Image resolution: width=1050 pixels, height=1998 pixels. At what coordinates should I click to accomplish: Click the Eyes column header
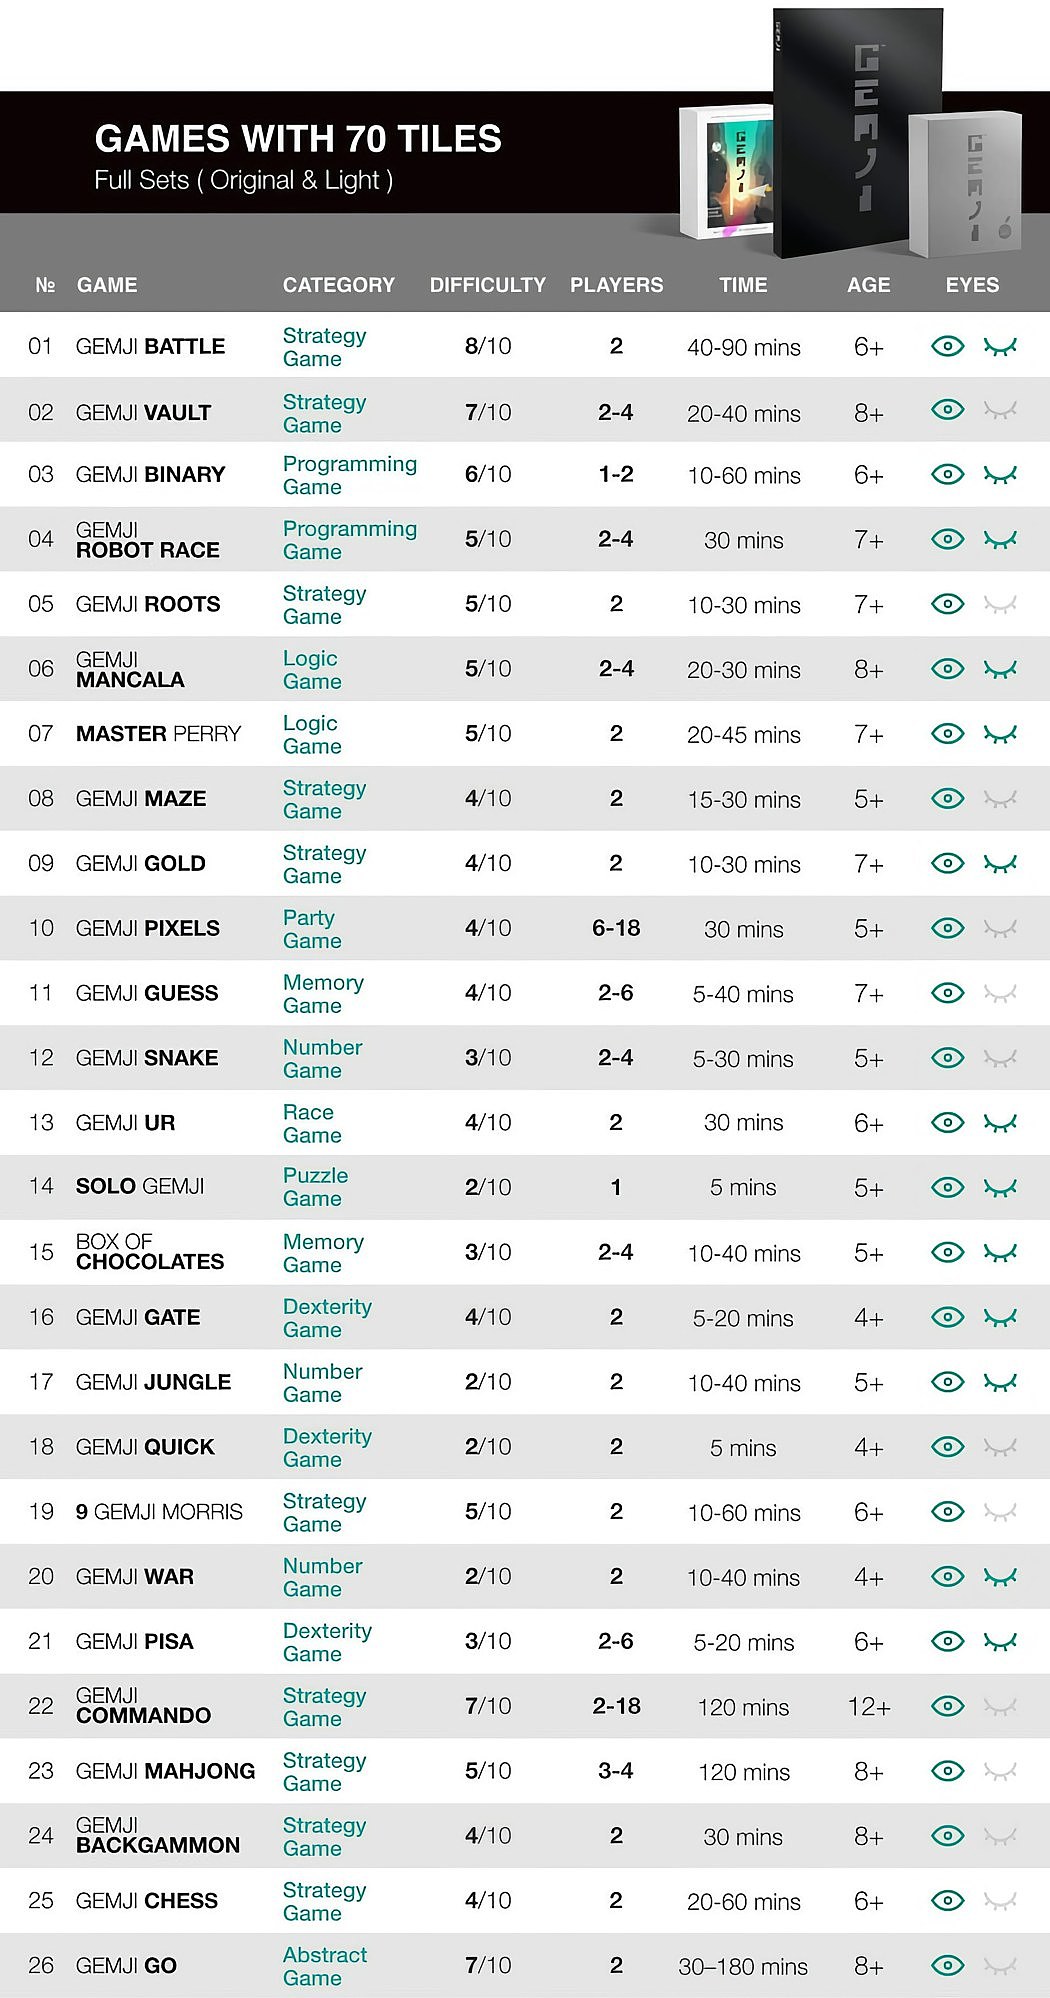[972, 285]
